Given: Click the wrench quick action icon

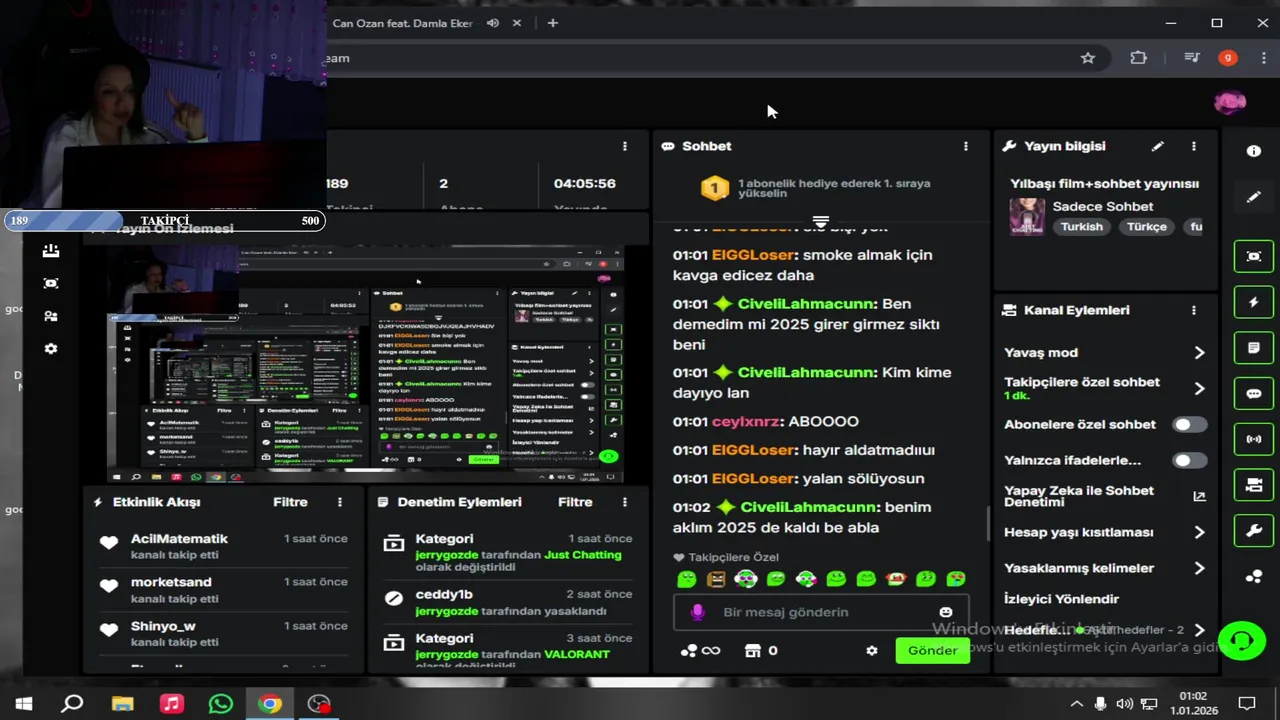Looking at the screenshot, I should (x=1254, y=531).
